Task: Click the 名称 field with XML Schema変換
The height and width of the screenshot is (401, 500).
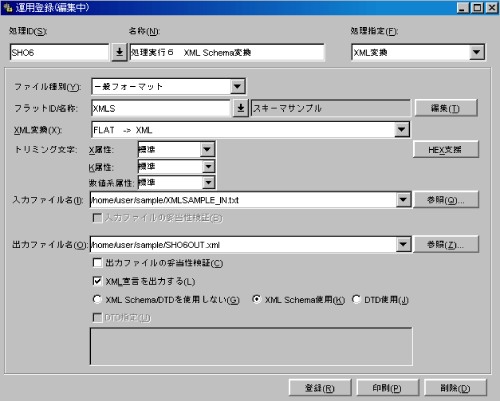Action: coord(227,52)
